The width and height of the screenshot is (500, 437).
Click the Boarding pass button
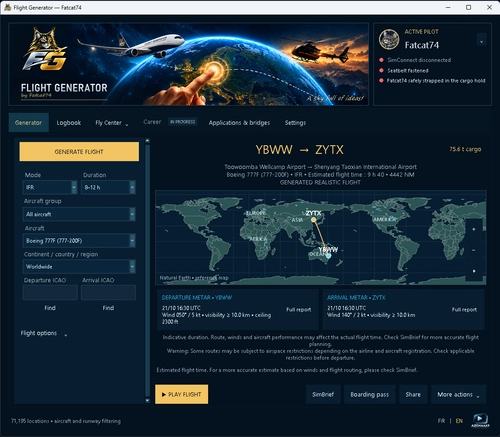point(370,394)
